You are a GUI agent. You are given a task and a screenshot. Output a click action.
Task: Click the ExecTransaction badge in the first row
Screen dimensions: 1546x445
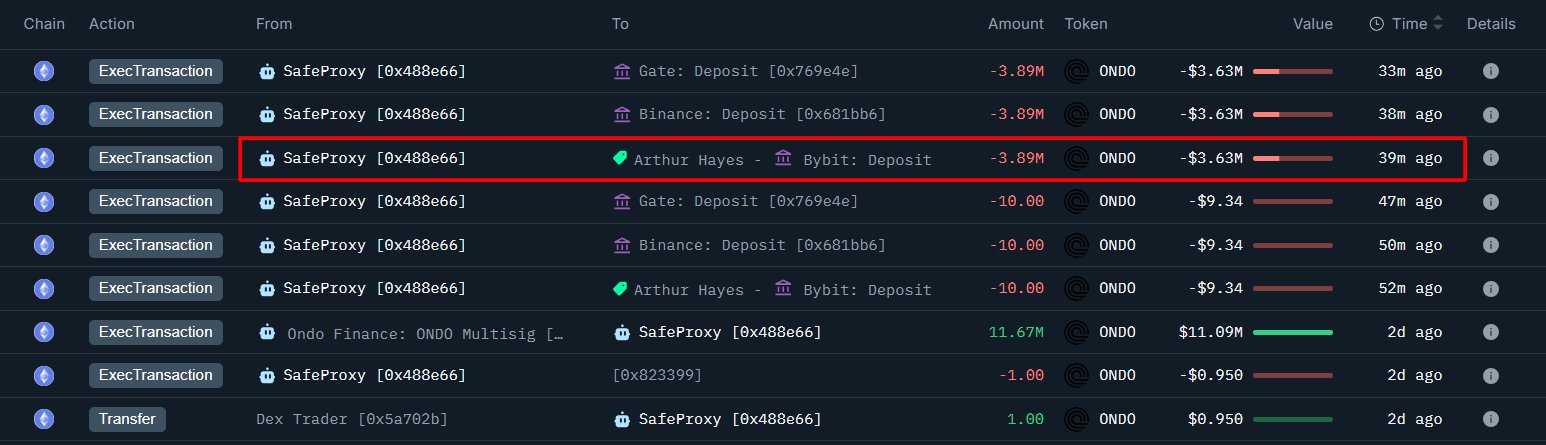[x=155, y=71]
